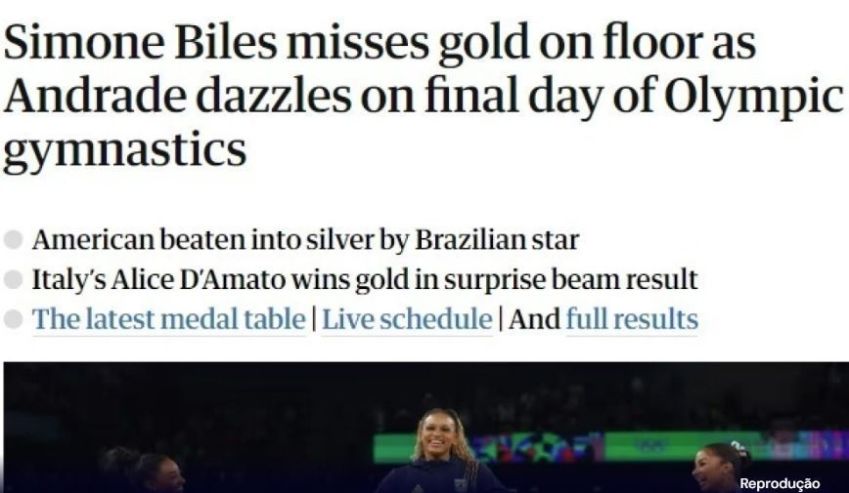Viewport: 849px width, 493px height.
Task: Click gray bullet beside "American beaten into silver"
Action: pos(14,241)
